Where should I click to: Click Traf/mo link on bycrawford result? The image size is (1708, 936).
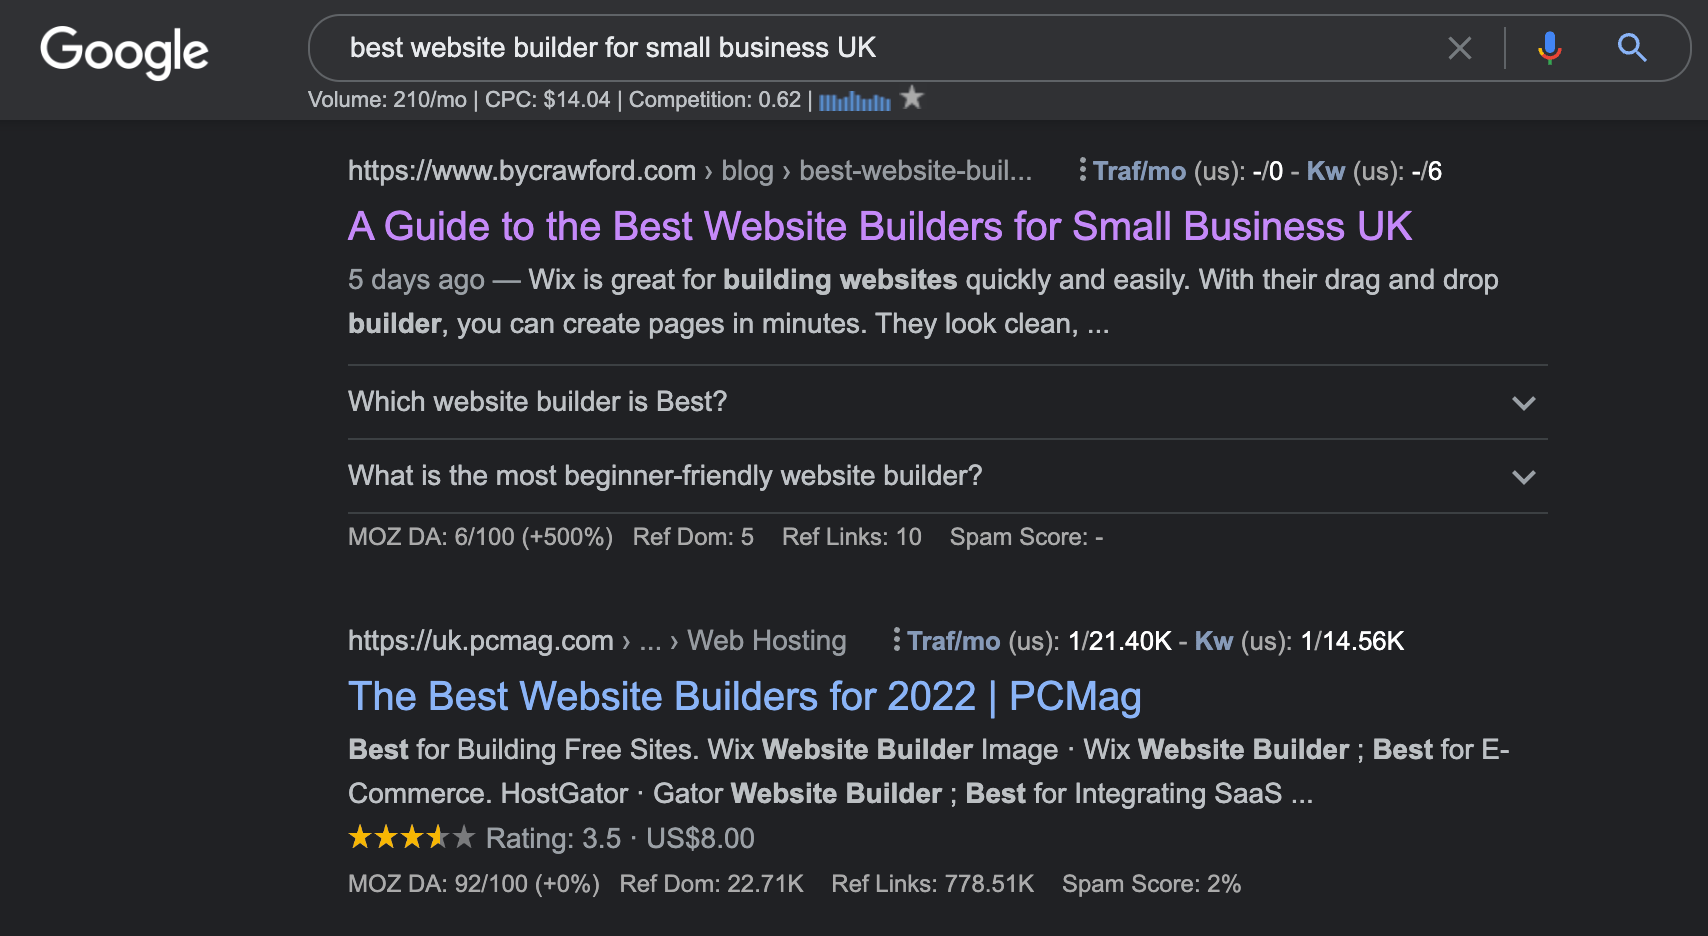[x=1139, y=171]
